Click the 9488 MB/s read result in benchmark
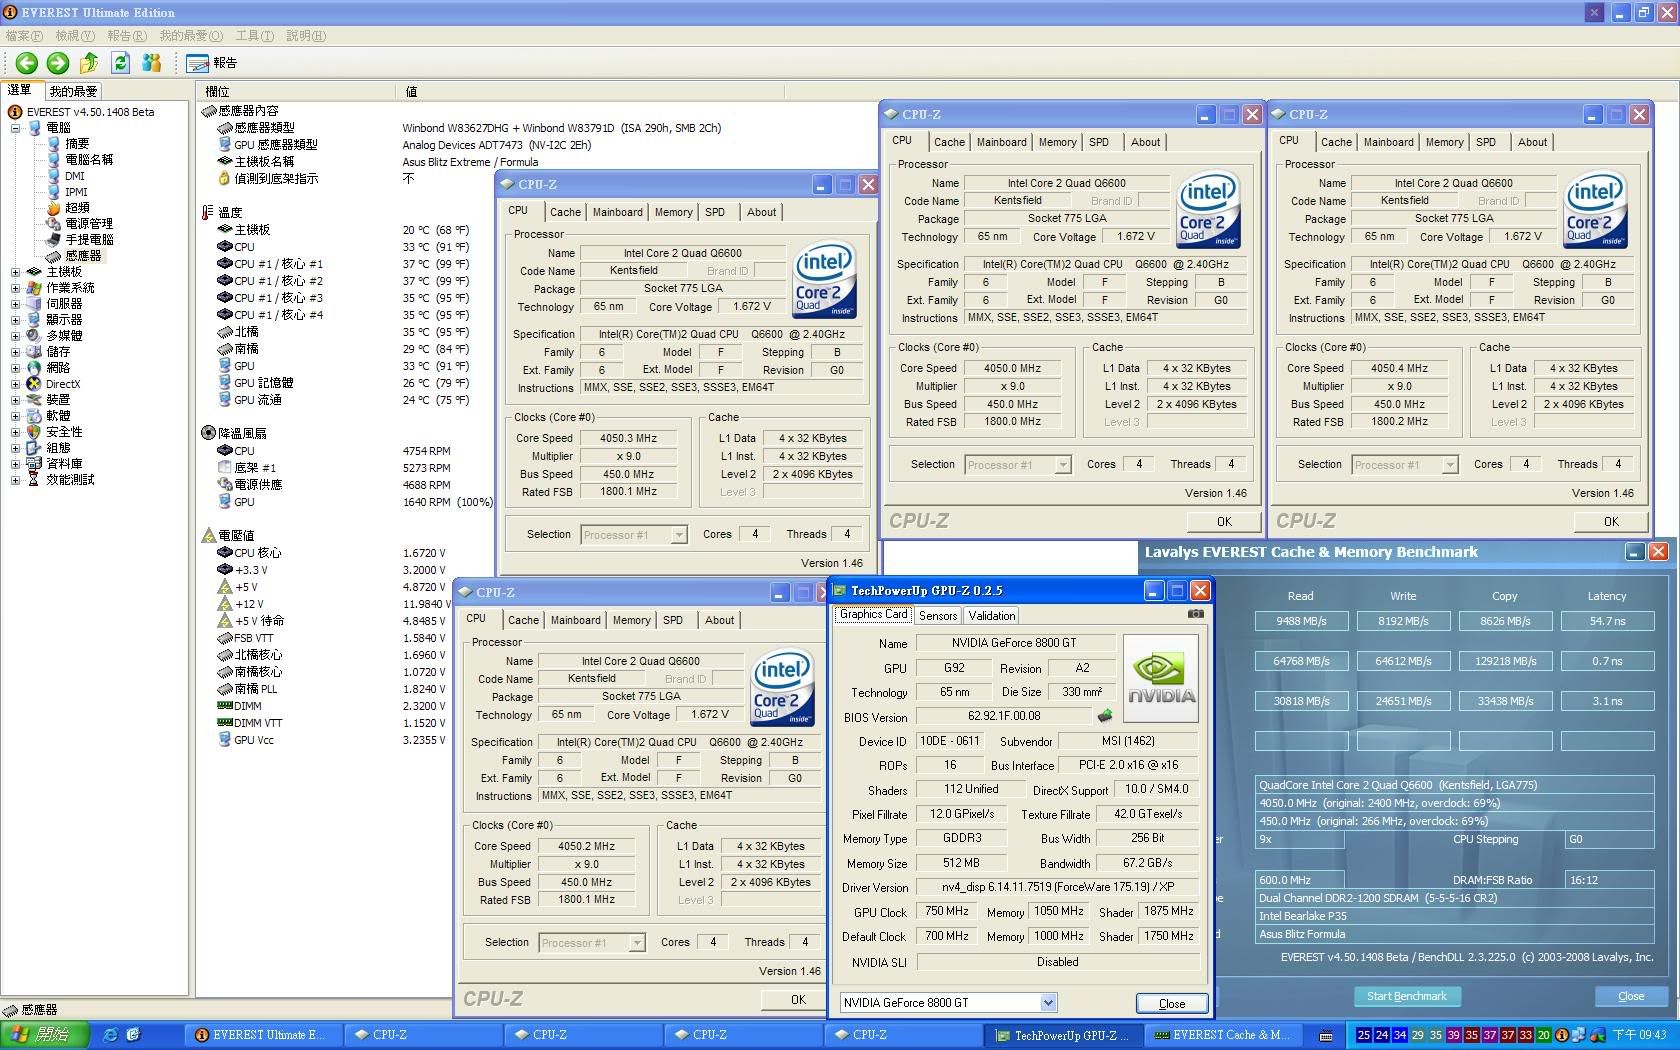The image size is (1680, 1050). [x=1301, y=621]
